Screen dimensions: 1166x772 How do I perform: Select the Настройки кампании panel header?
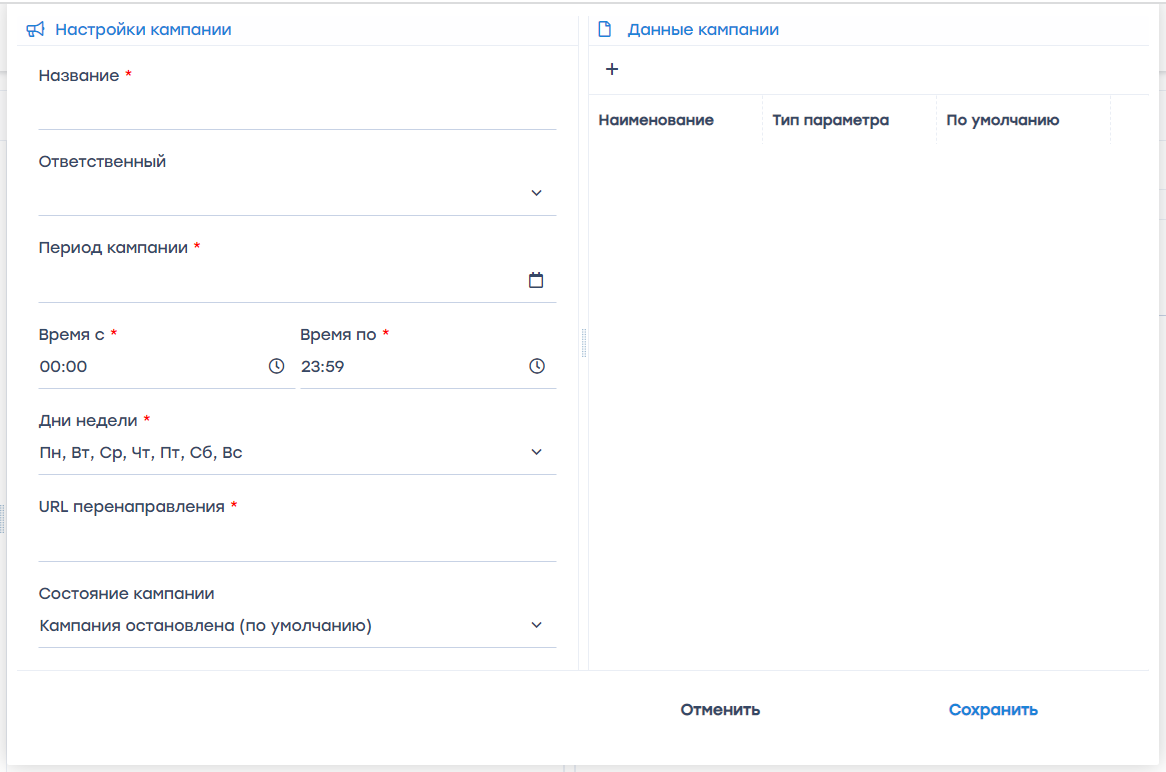[x=143, y=30]
